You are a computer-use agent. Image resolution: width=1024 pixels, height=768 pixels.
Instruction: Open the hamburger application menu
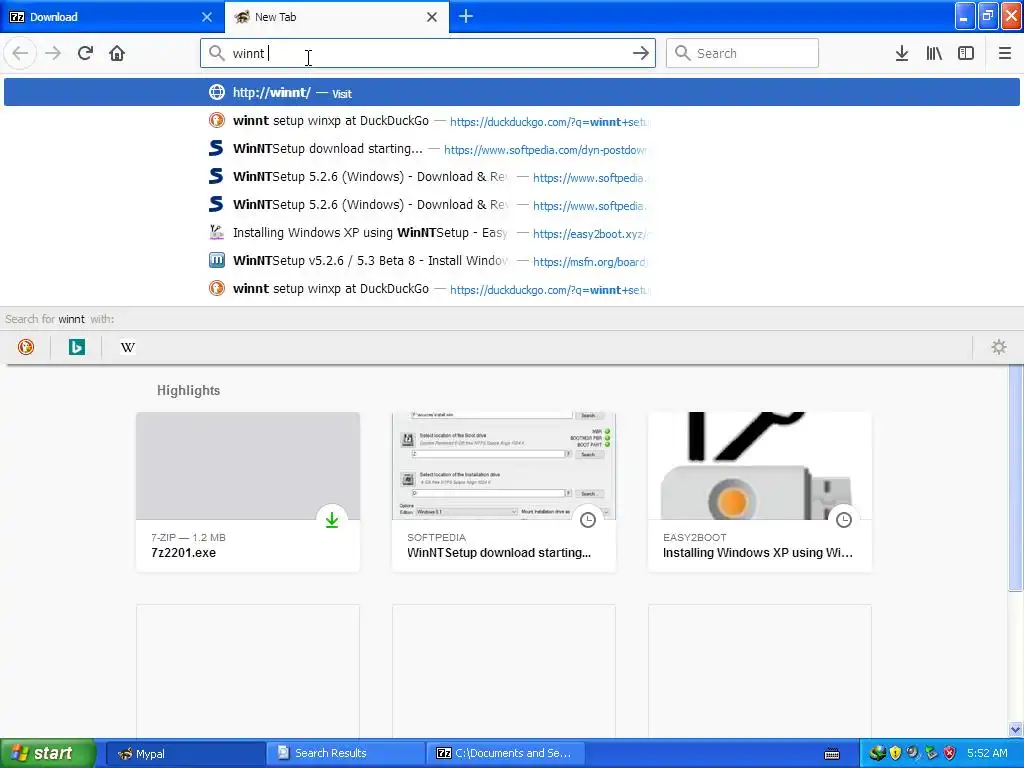1004,53
